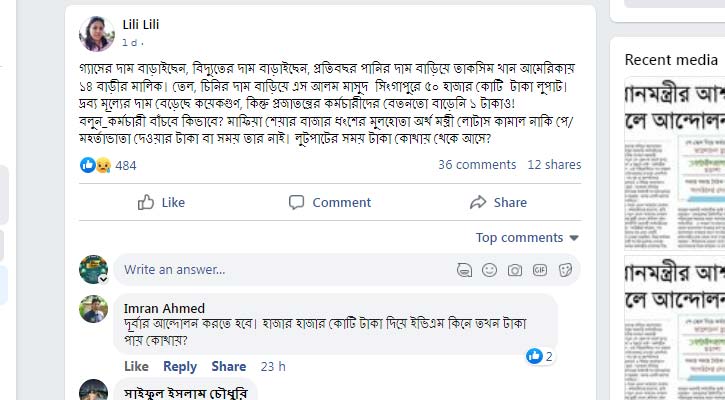Click the thumbs-up Like button on the post

click(x=161, y=202)
